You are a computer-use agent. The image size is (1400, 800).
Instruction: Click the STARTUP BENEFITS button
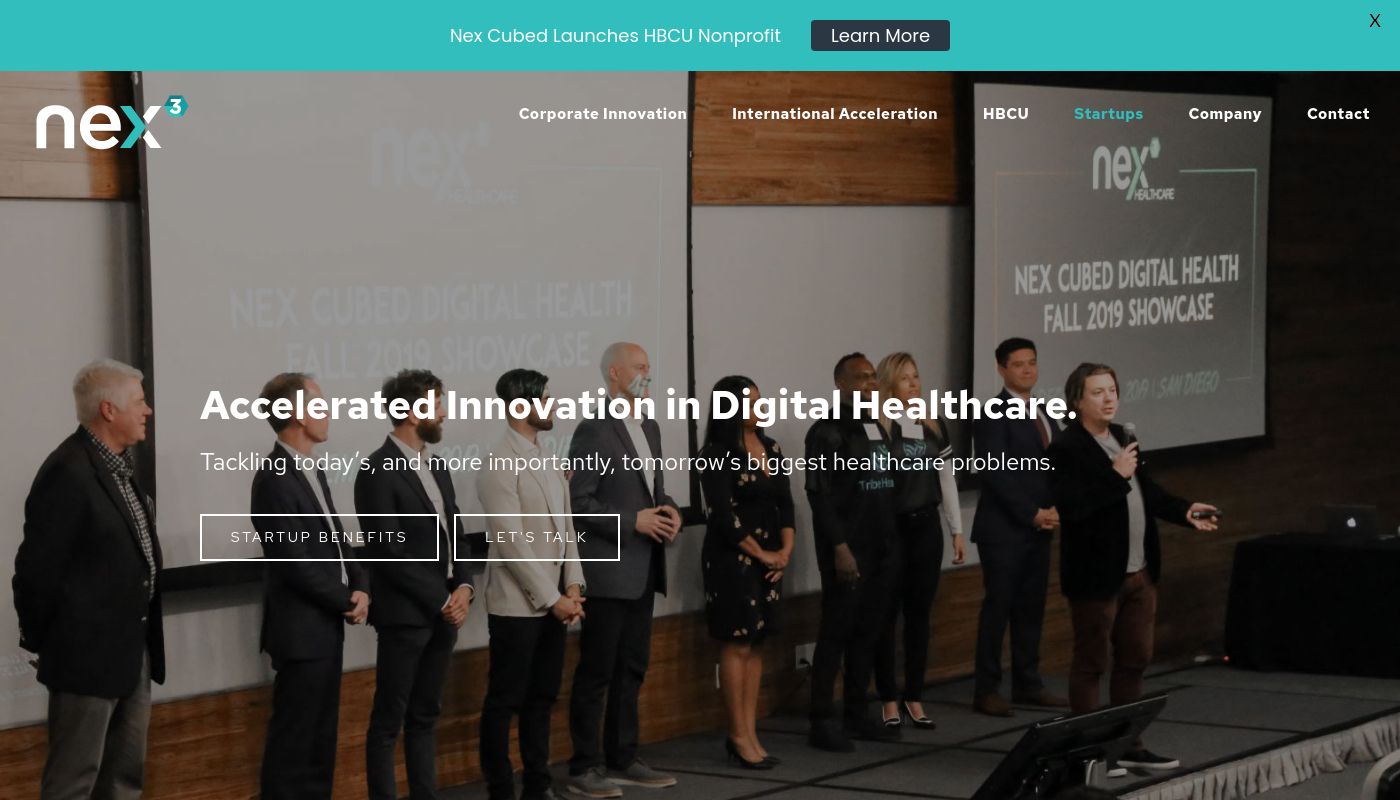tap(319, 537)
